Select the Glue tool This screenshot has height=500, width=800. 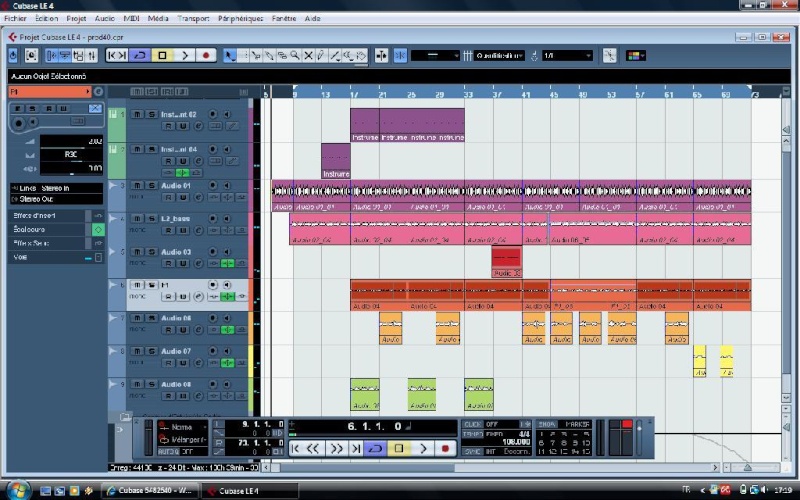coord(269,55)
